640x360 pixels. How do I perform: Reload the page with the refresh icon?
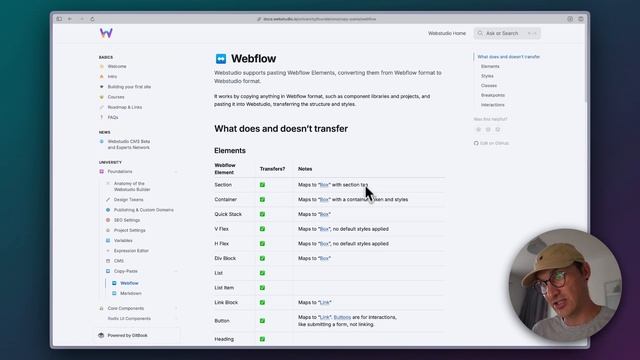tap(93, 19)
